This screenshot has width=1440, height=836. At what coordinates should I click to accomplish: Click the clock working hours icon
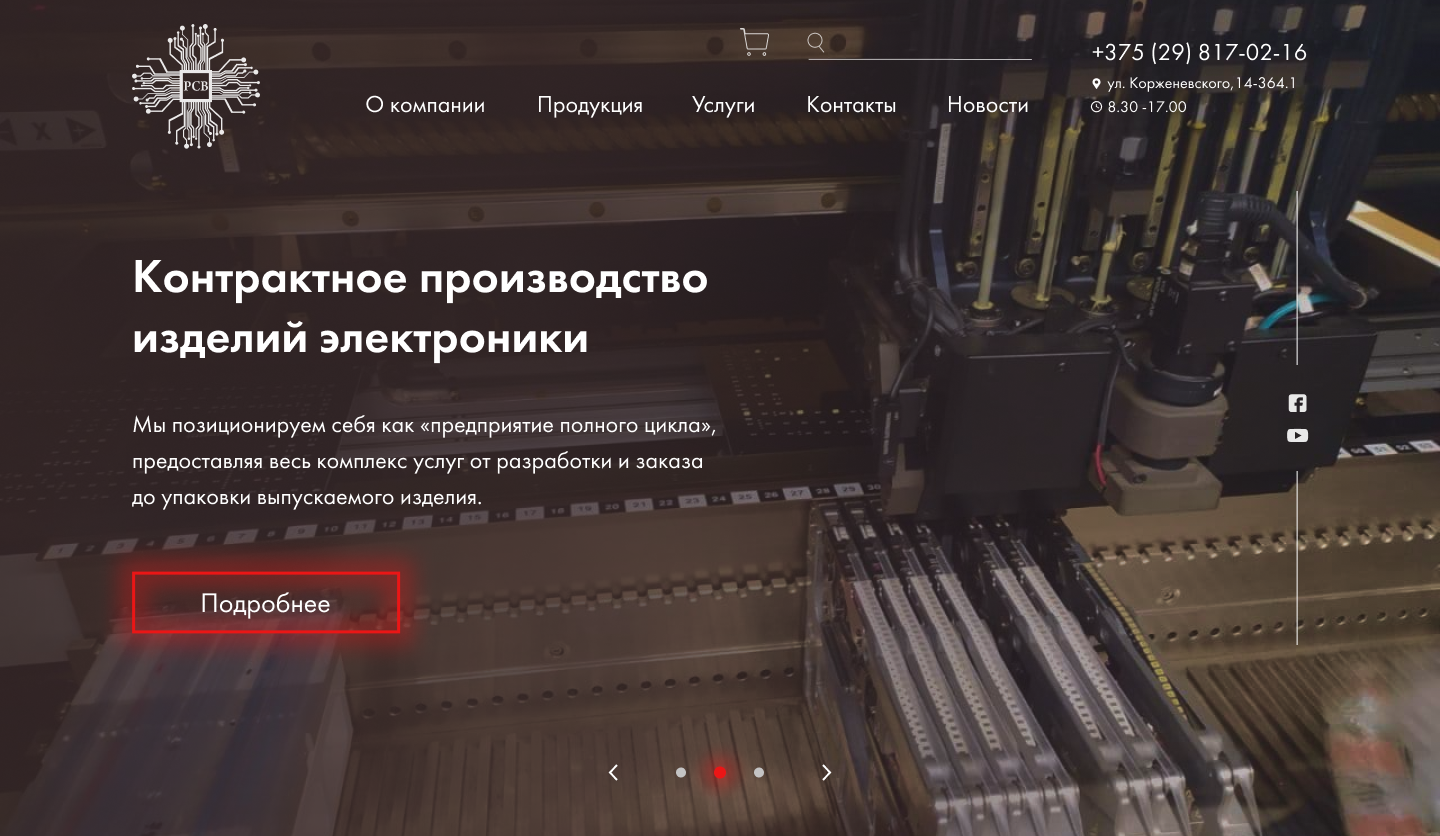point(1096,107)
